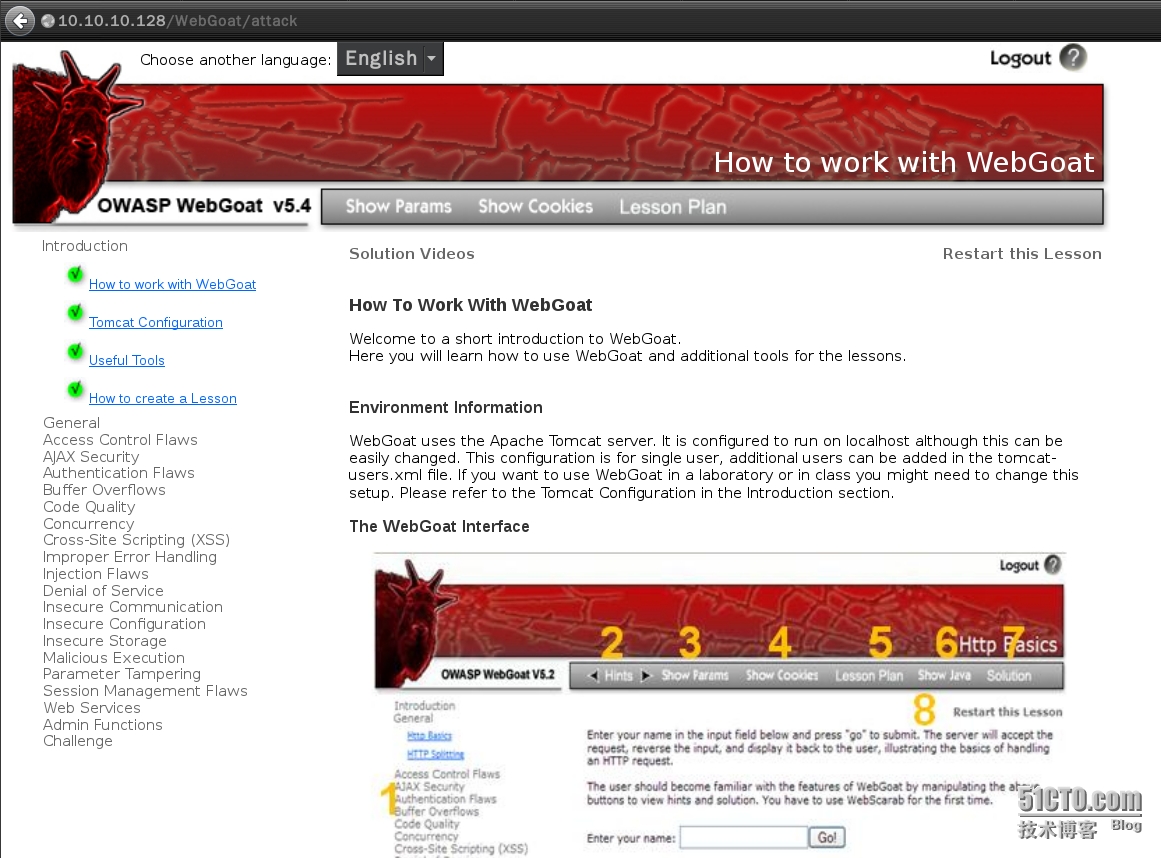The height and width of the screenshot is (858, 1161).
Task: Expand Access Control Flaws category
Action: coord(120,440)
